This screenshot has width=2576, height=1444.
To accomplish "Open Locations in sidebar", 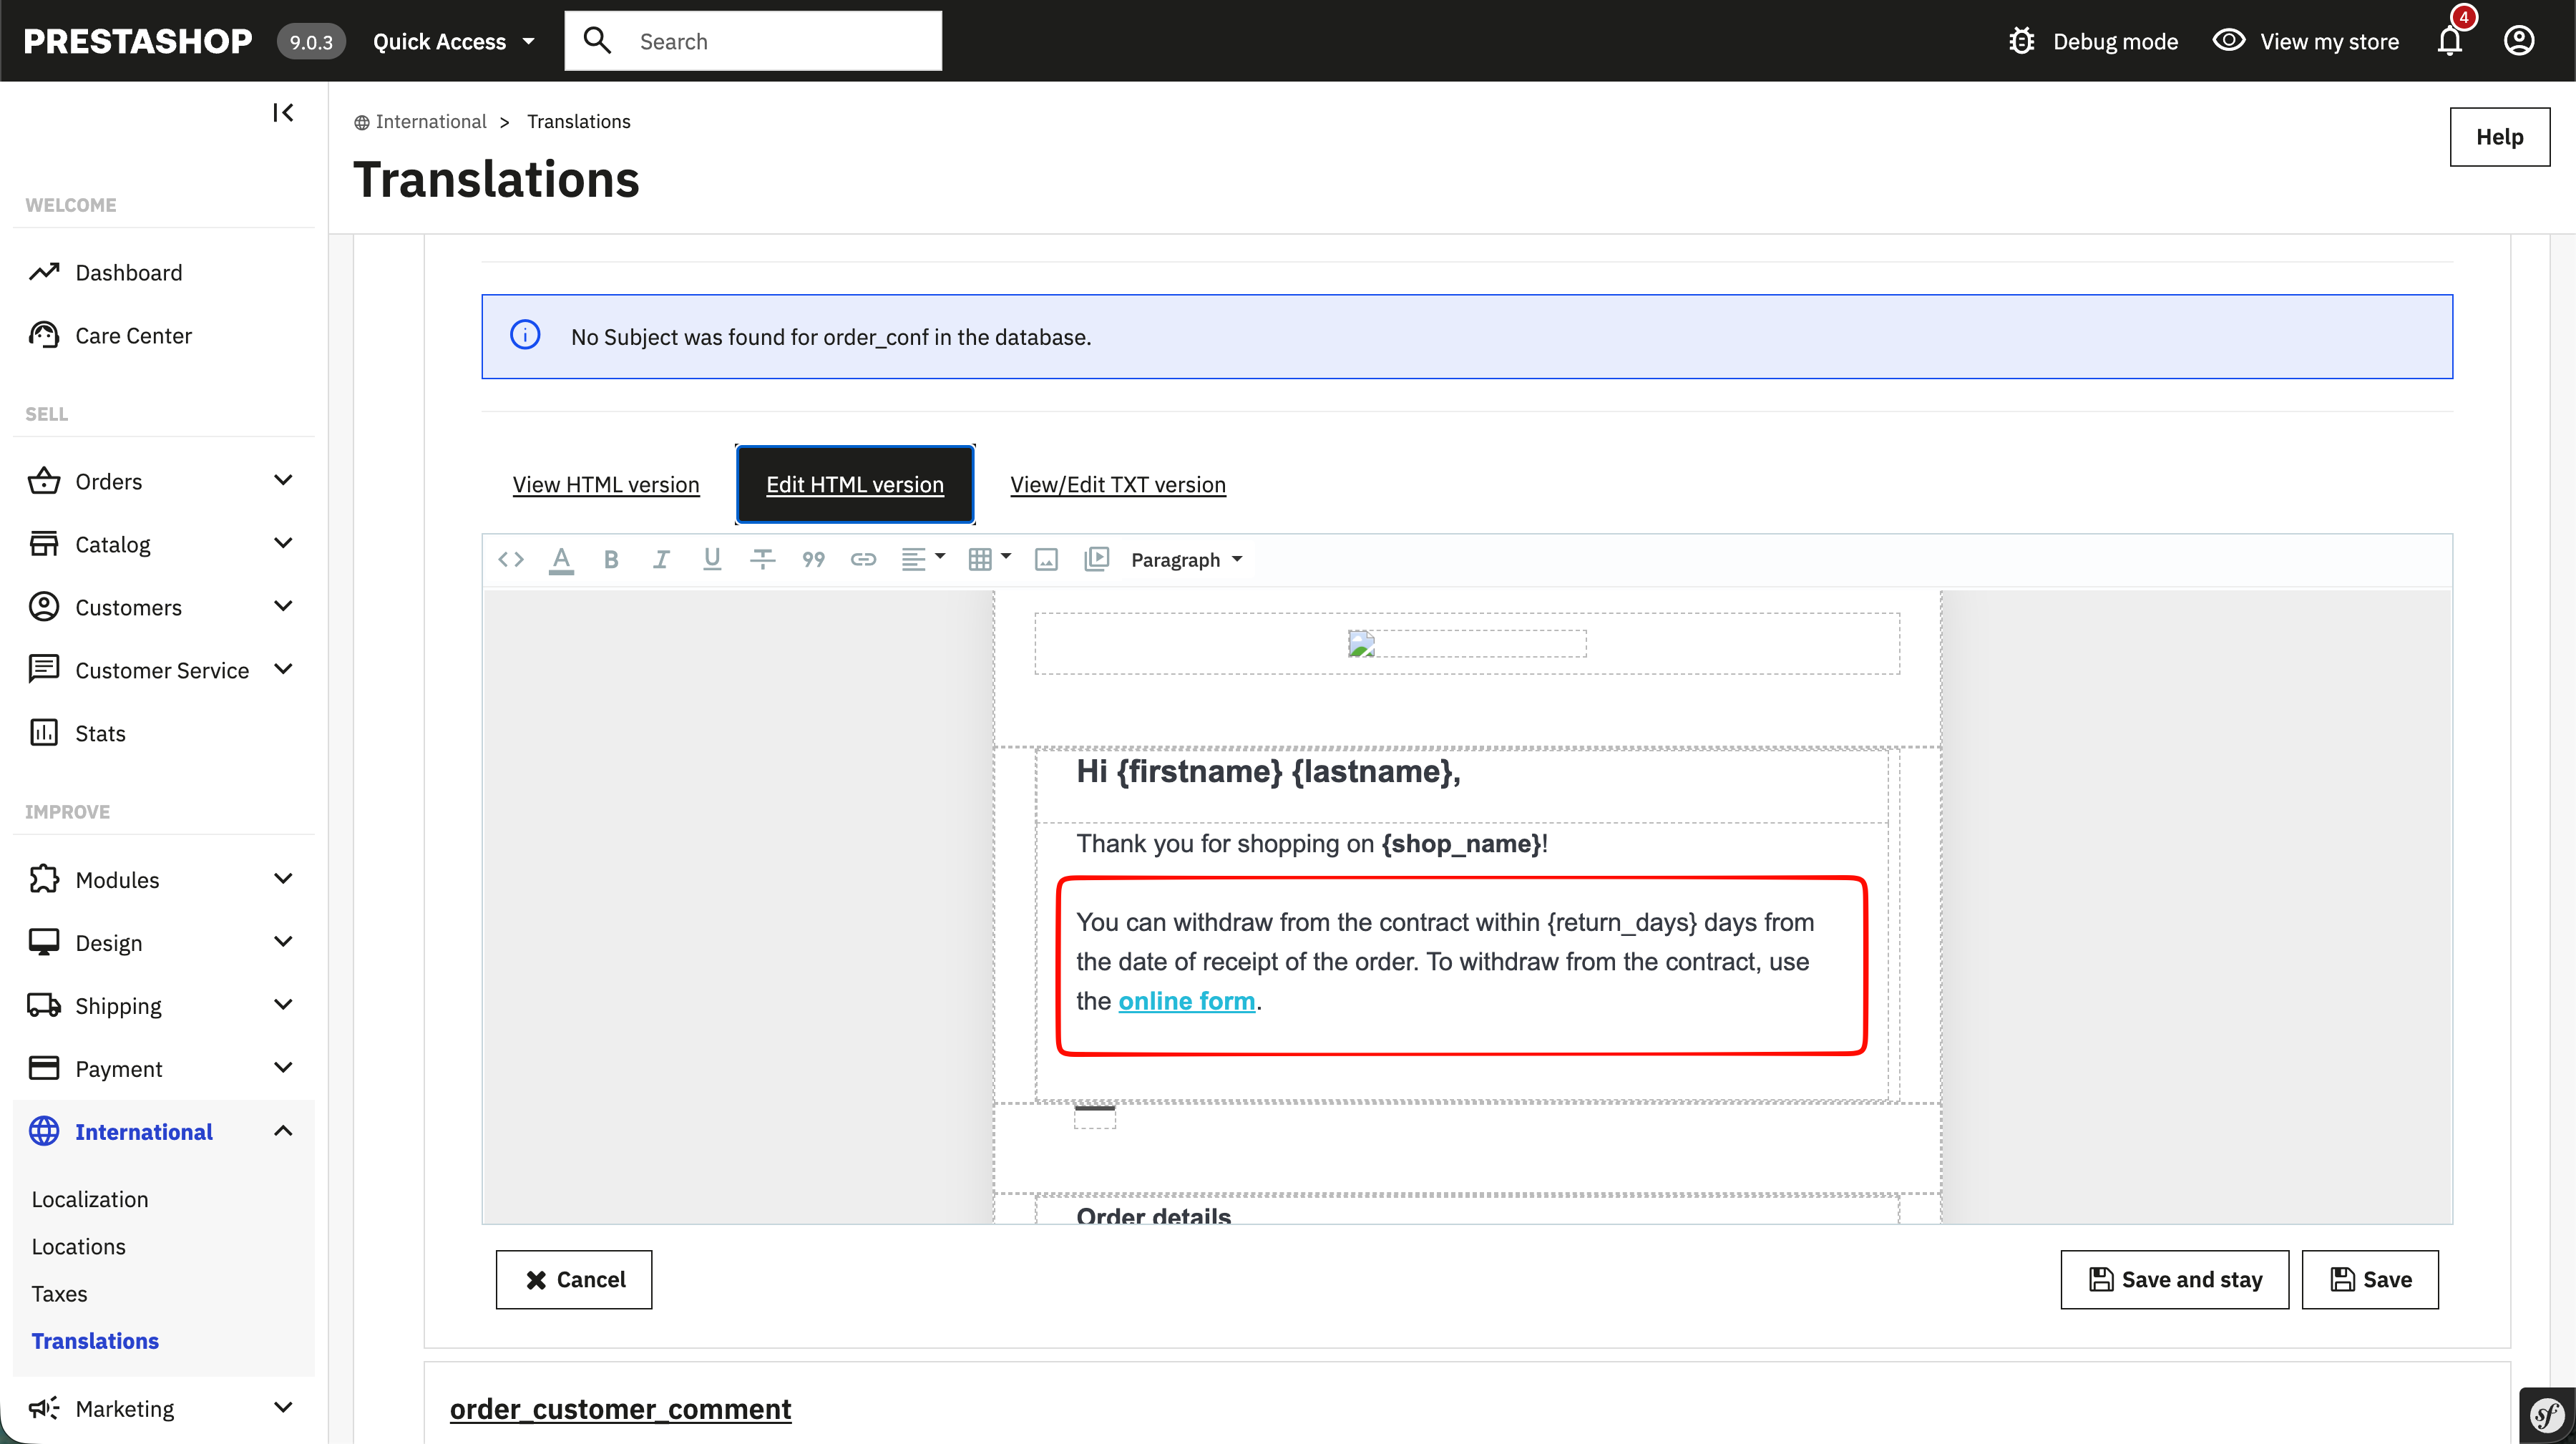I will point(78,1246).
